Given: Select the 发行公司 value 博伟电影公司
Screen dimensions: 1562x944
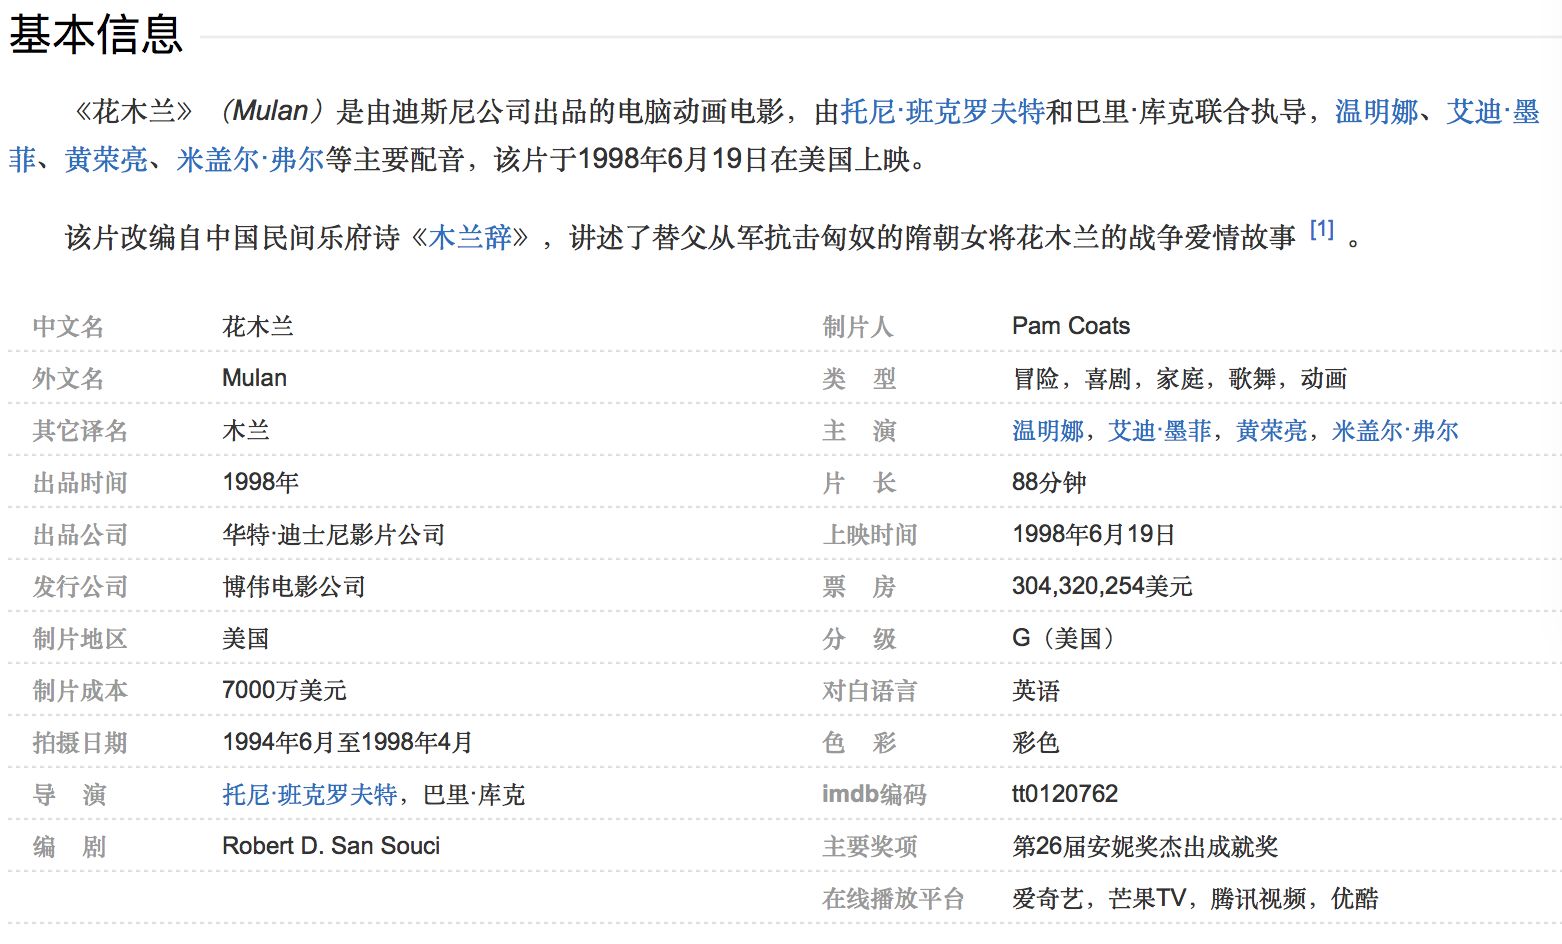Looking at the screenshot, I should pos(294,587).
